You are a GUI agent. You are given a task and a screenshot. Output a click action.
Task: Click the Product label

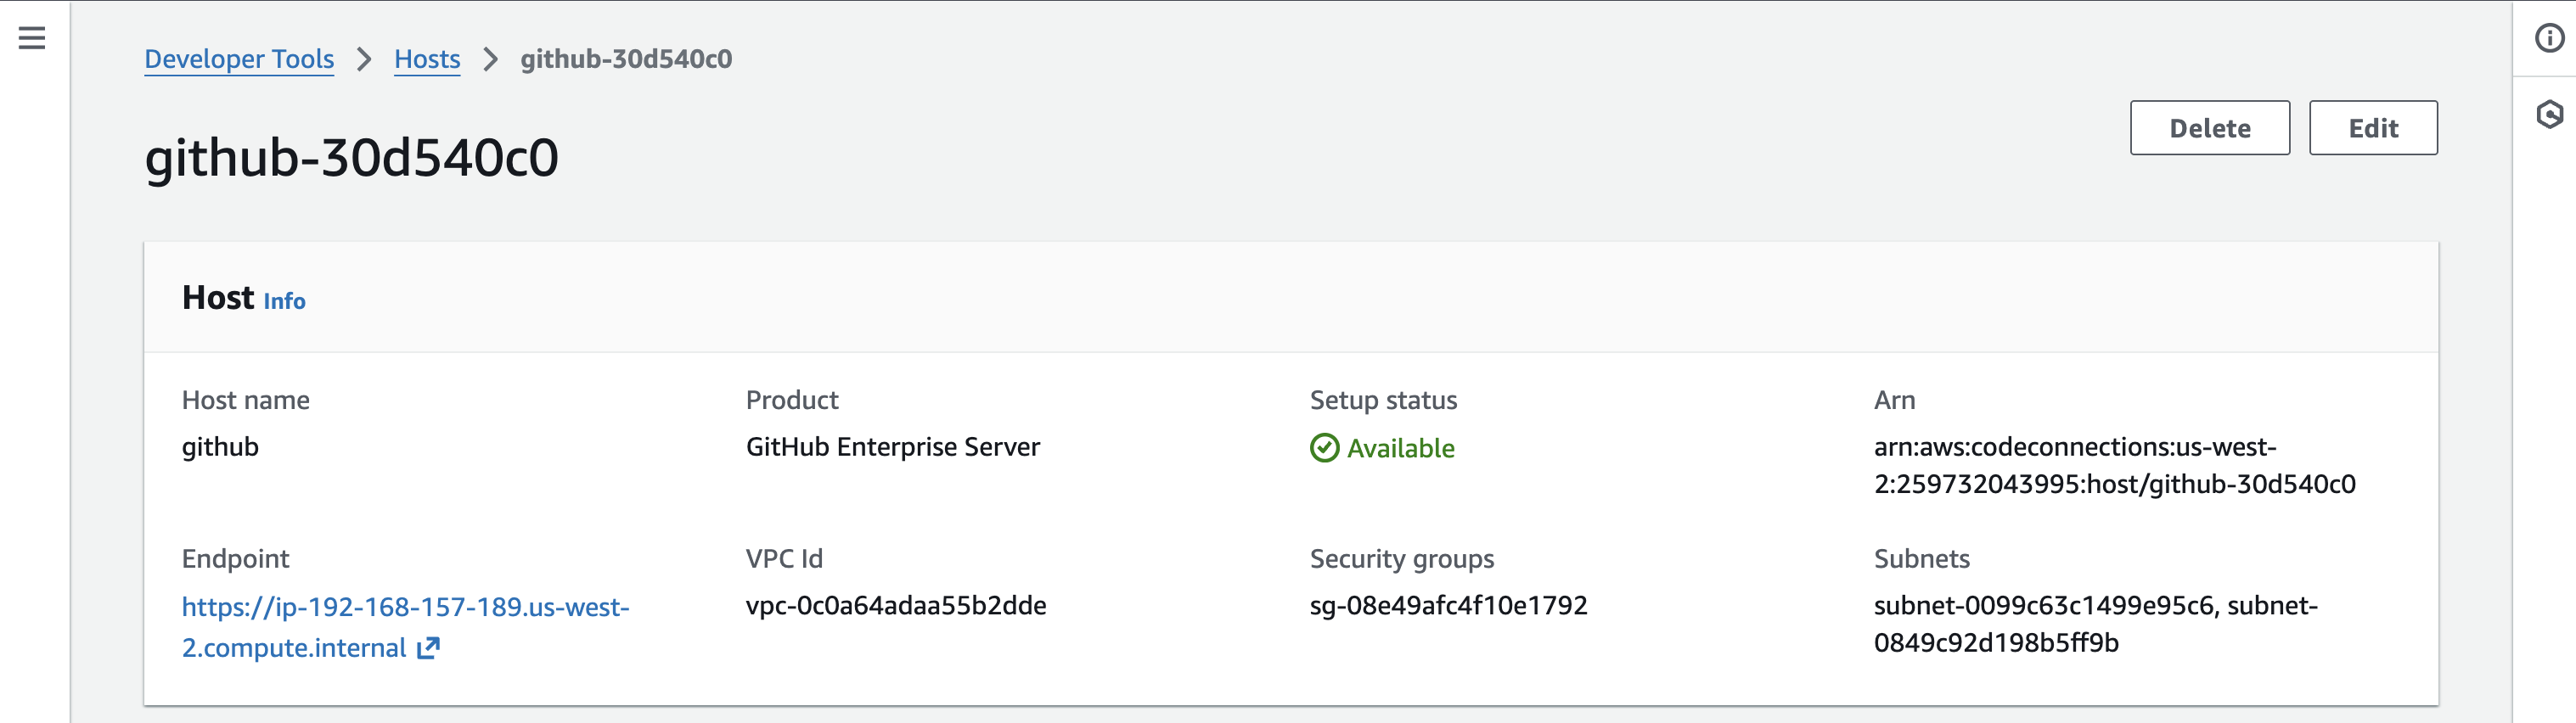tap(792, 400)
